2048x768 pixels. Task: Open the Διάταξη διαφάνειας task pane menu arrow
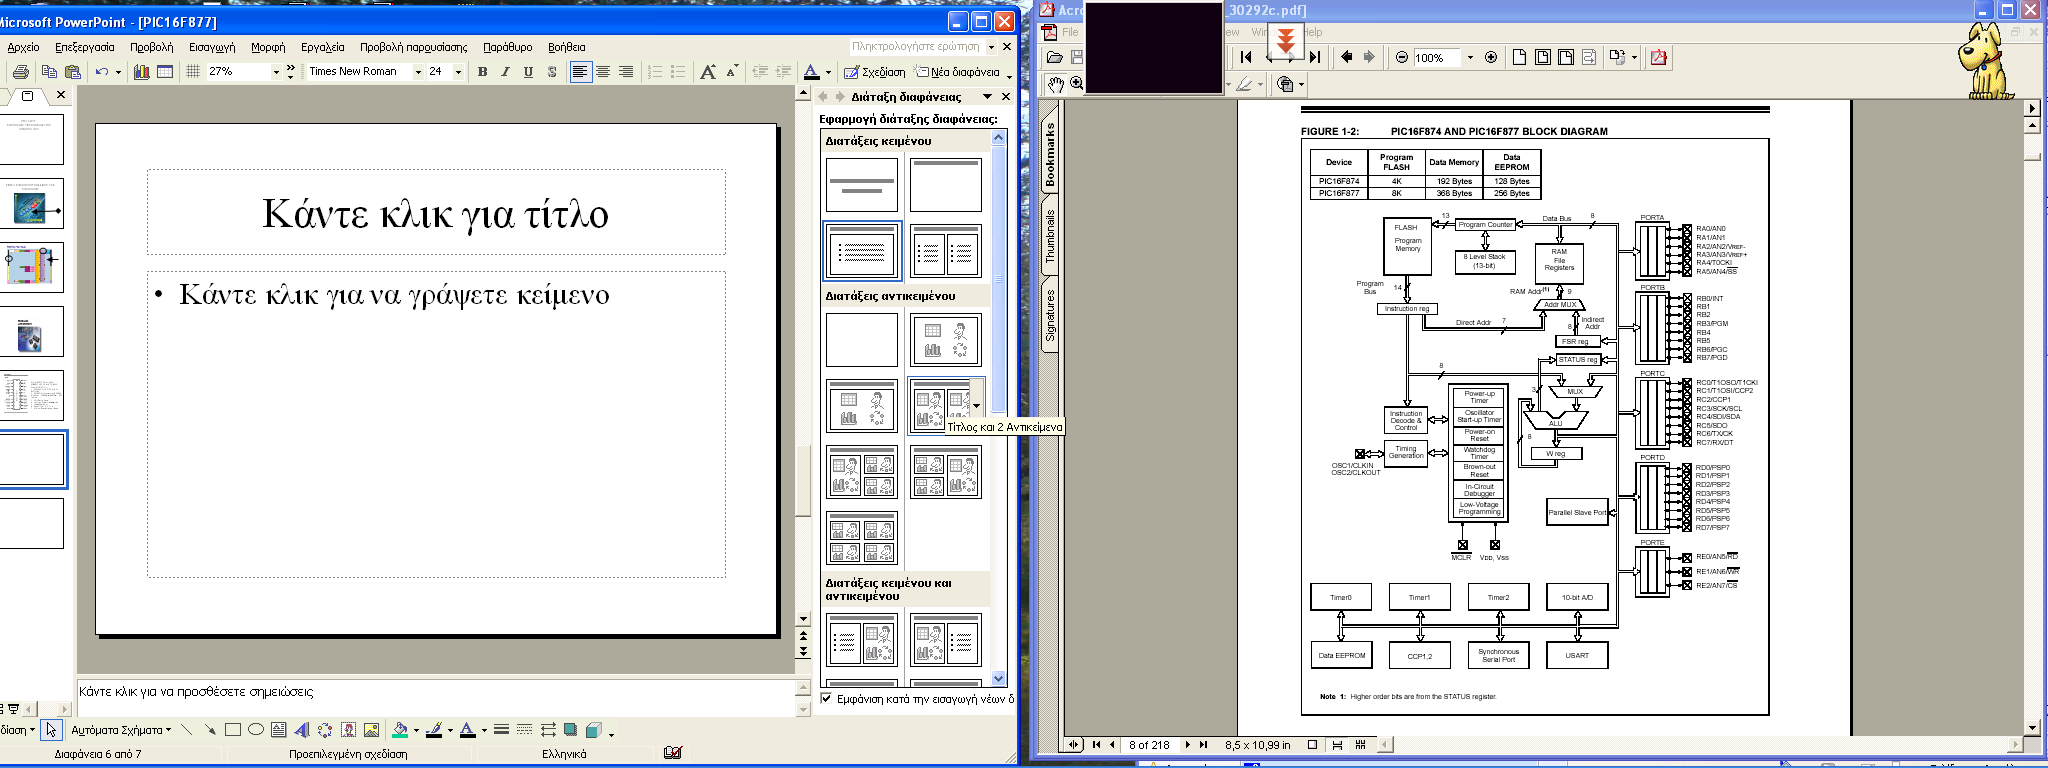pos(988,97)
